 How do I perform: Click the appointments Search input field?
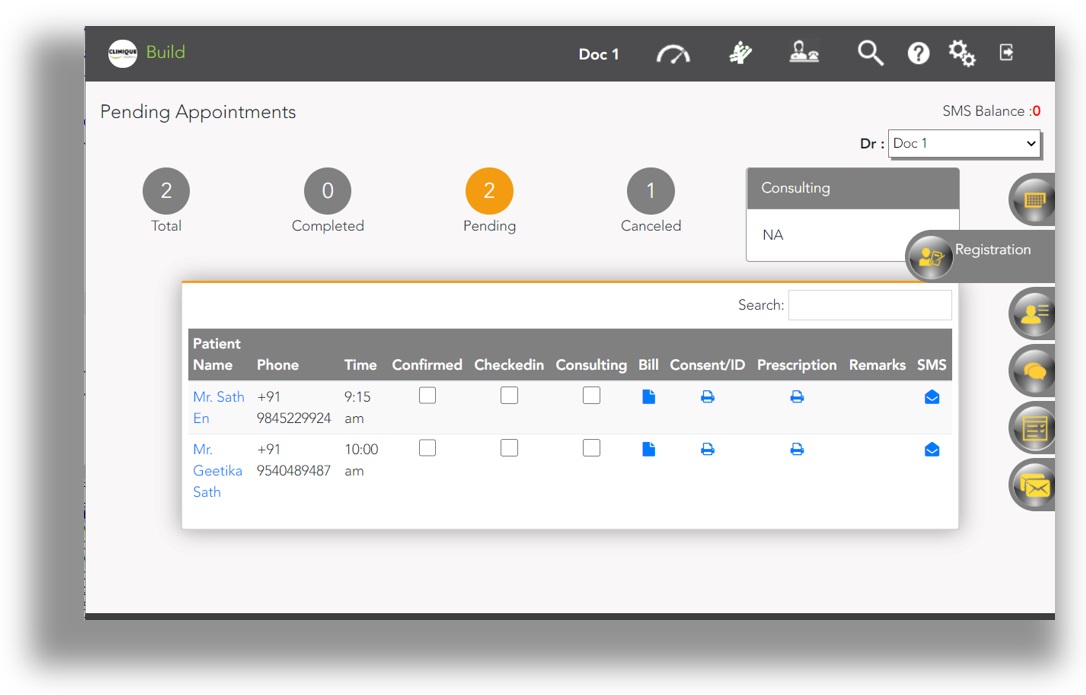tap(869, 305)
